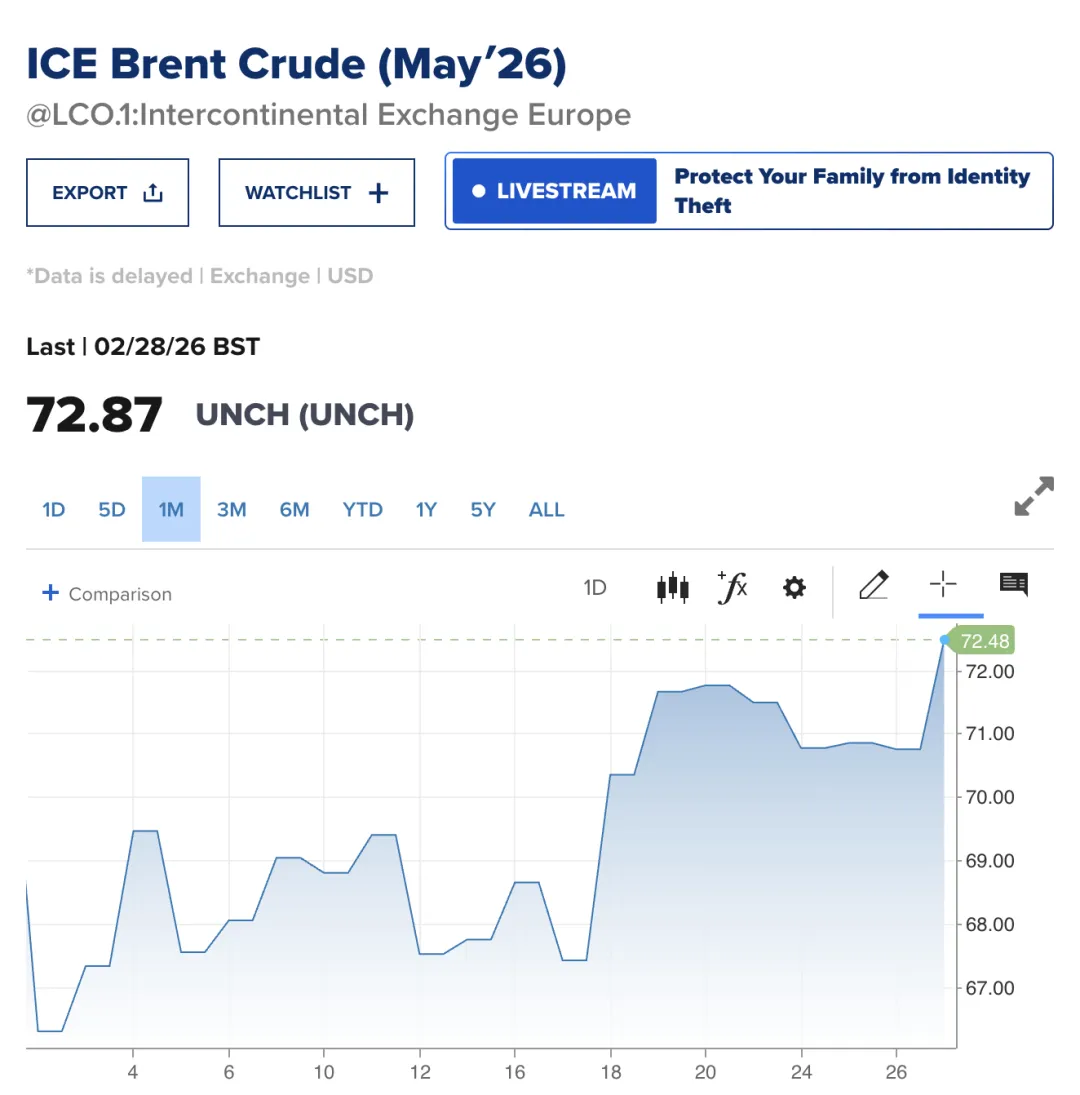Viewport: 1080px width, 1095px height.
Task: Select the 6M time range
Action: (294, 510)
